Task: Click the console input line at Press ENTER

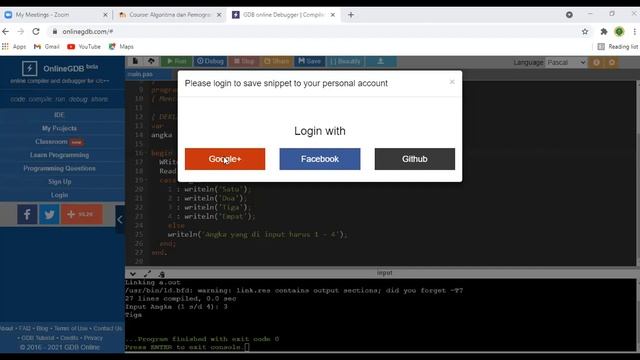Action: (187, 347)
